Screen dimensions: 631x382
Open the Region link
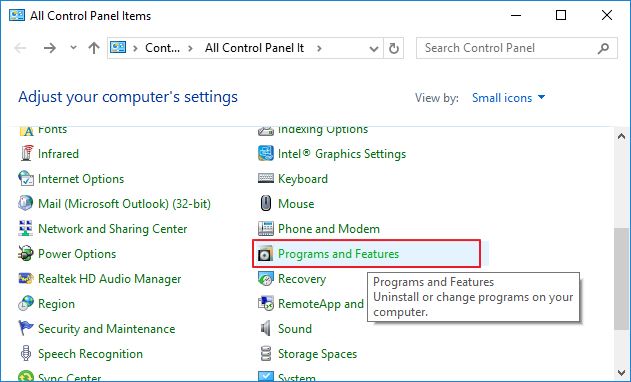(56, 304)
